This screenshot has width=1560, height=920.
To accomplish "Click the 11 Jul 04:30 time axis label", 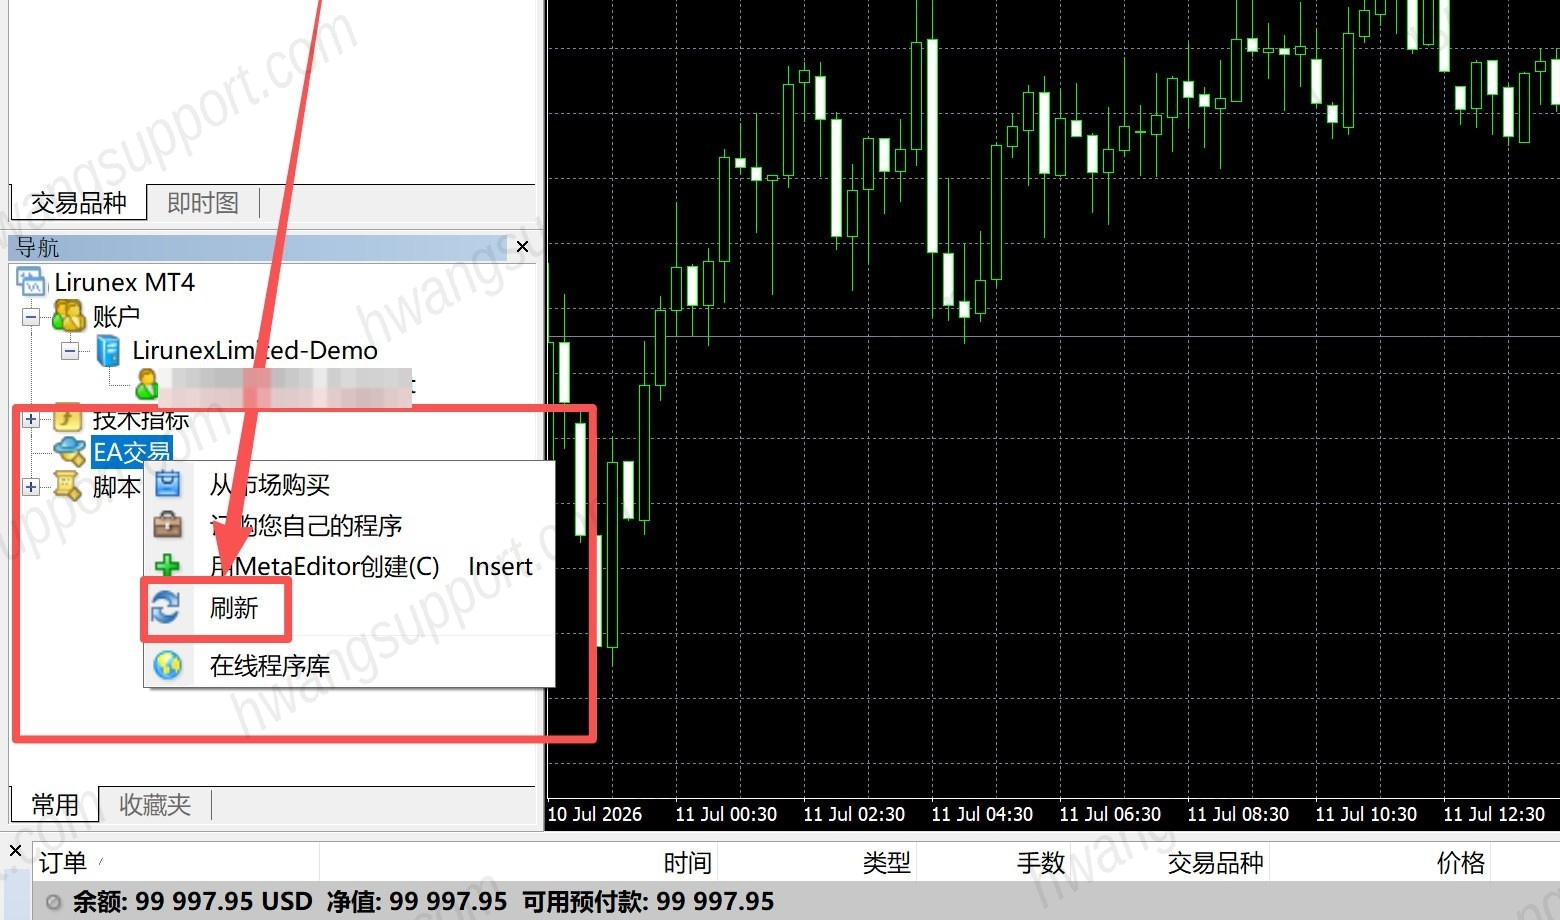I will pos(982,814).
